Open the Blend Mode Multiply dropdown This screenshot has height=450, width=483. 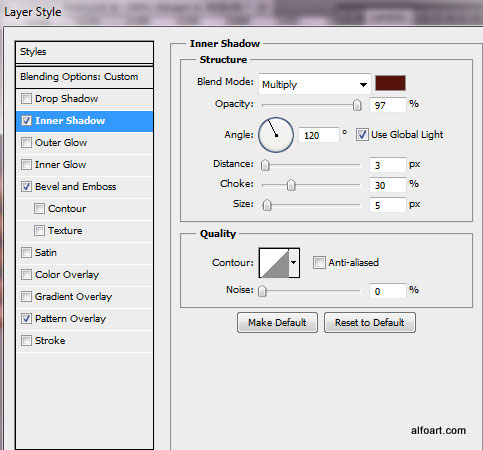[x=314, y=84]
